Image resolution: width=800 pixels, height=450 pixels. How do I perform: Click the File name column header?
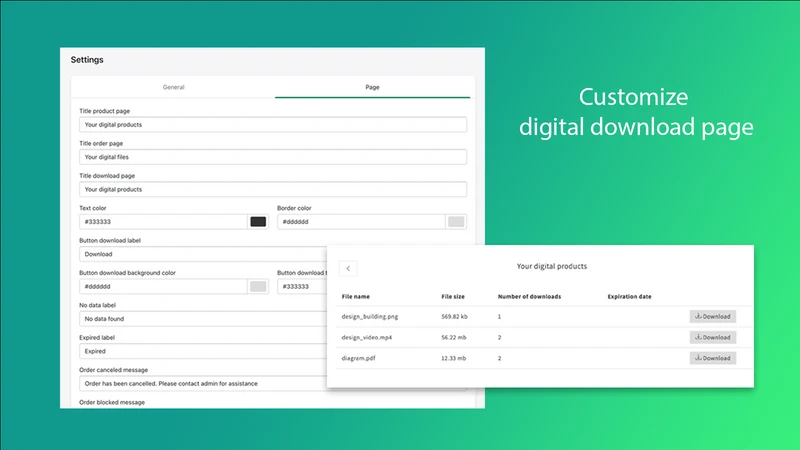click(356, 296)
